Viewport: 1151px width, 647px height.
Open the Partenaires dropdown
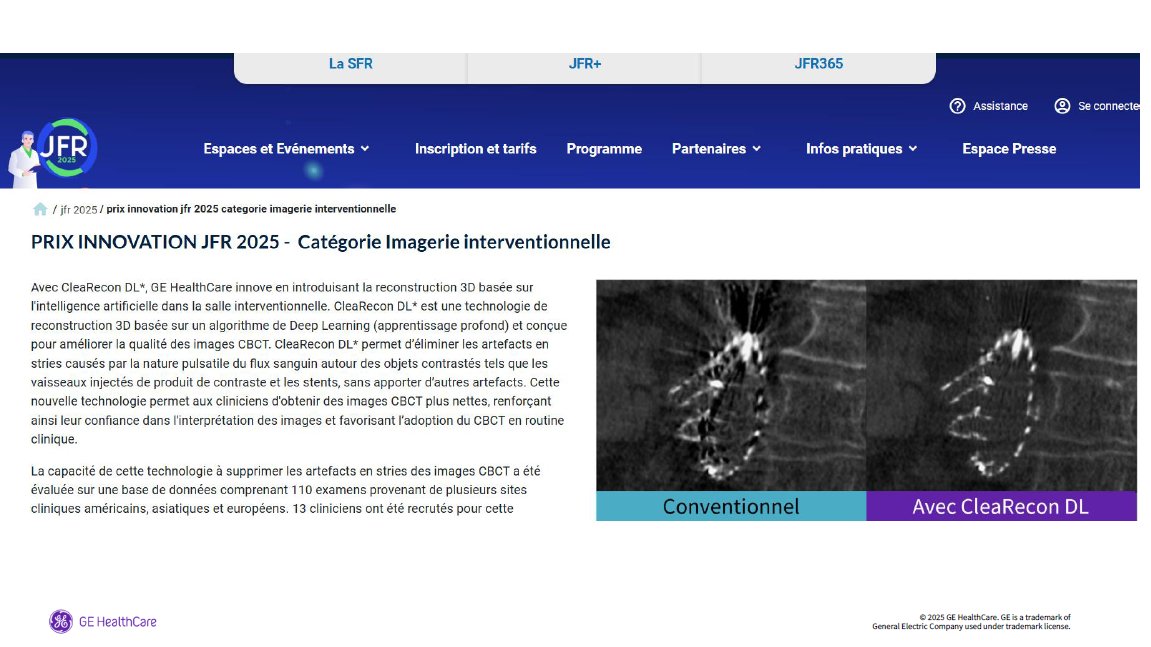click(x=716, y=149)
